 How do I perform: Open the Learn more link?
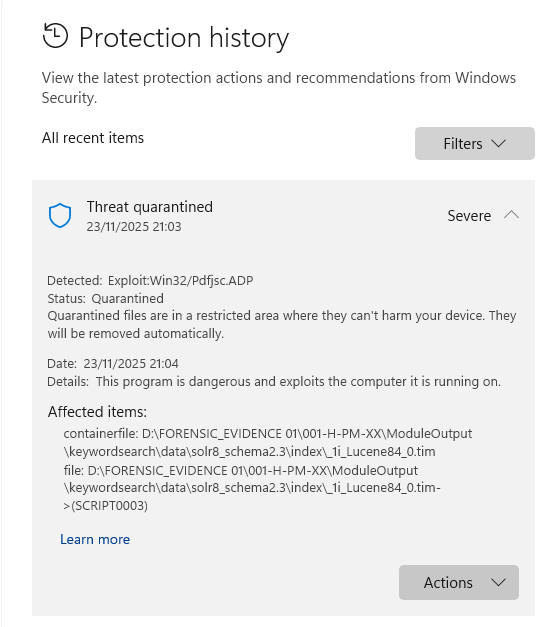click(95, 539)
